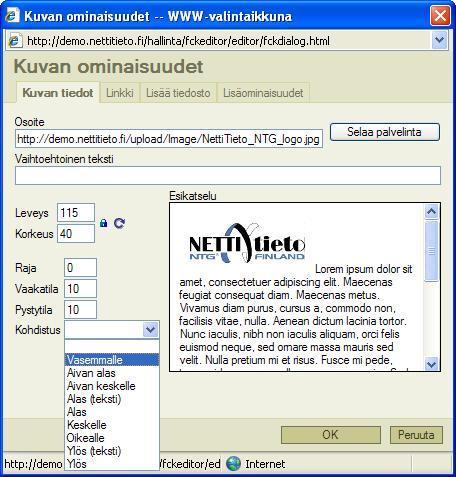
Task: Click the Peruuta button
Action: [416, 435]
